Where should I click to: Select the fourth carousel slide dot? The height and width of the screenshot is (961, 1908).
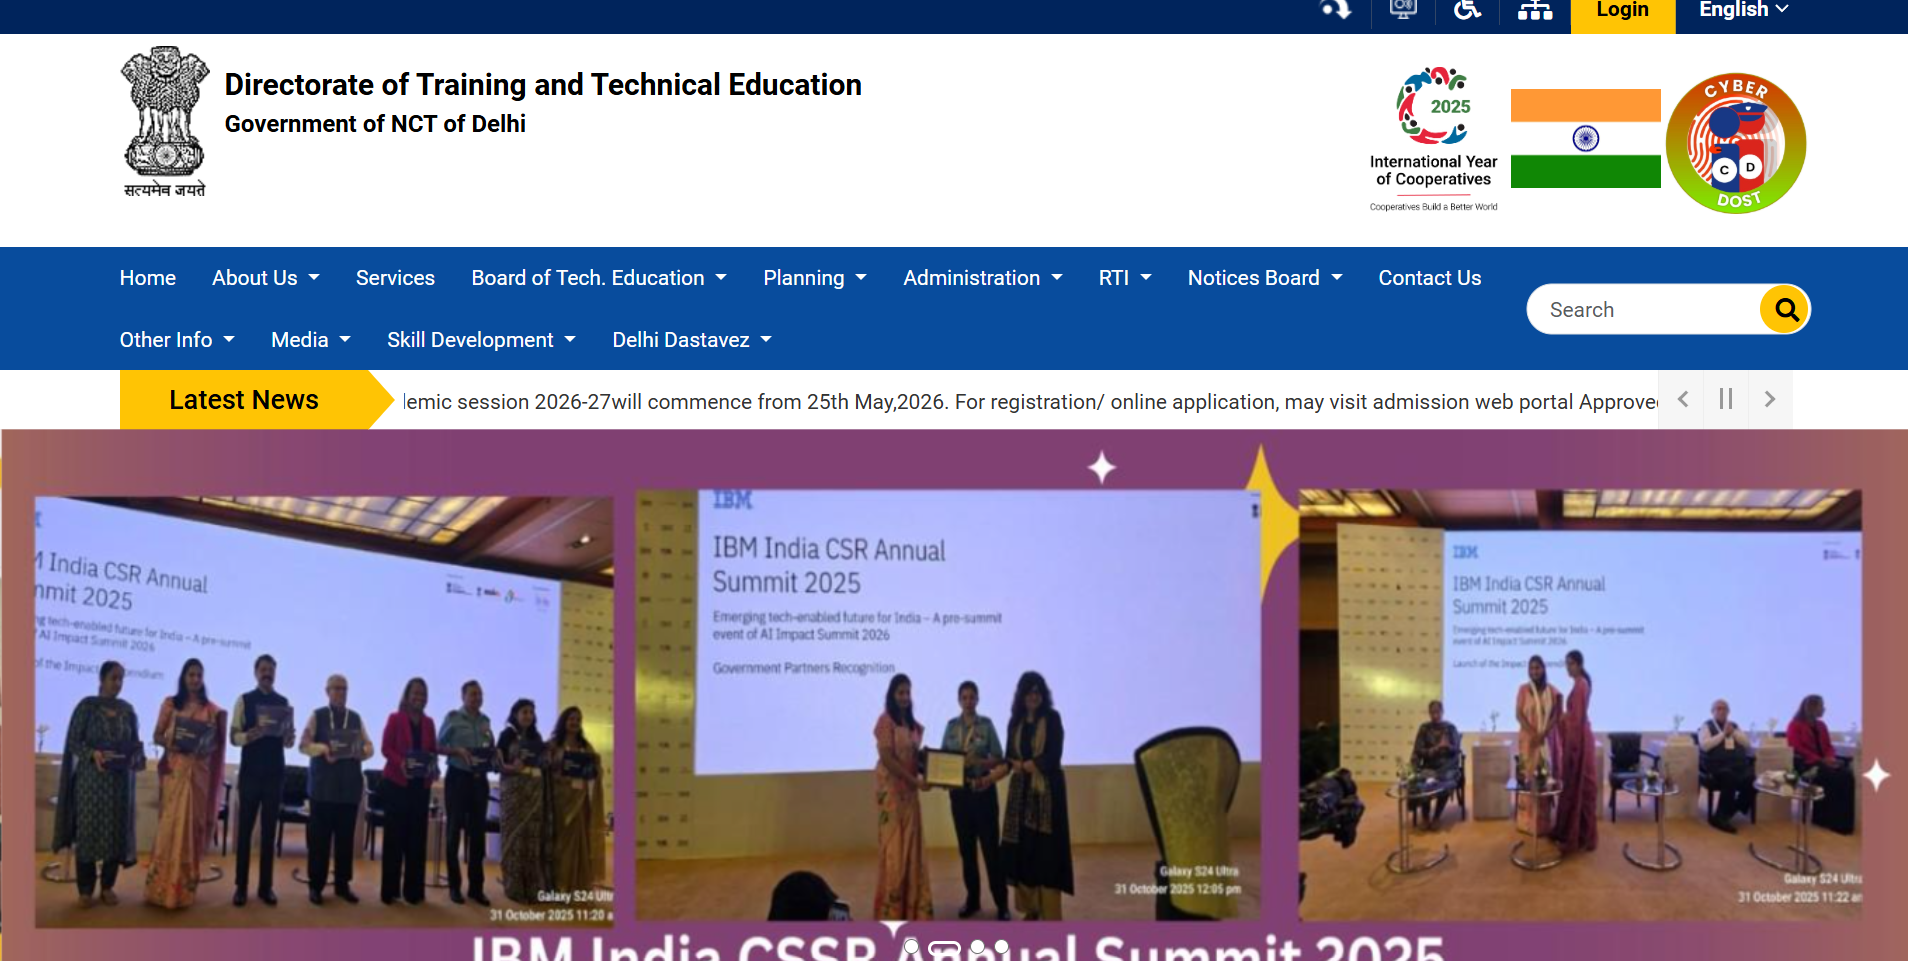pyautogui.click(x=1001, y=946)
